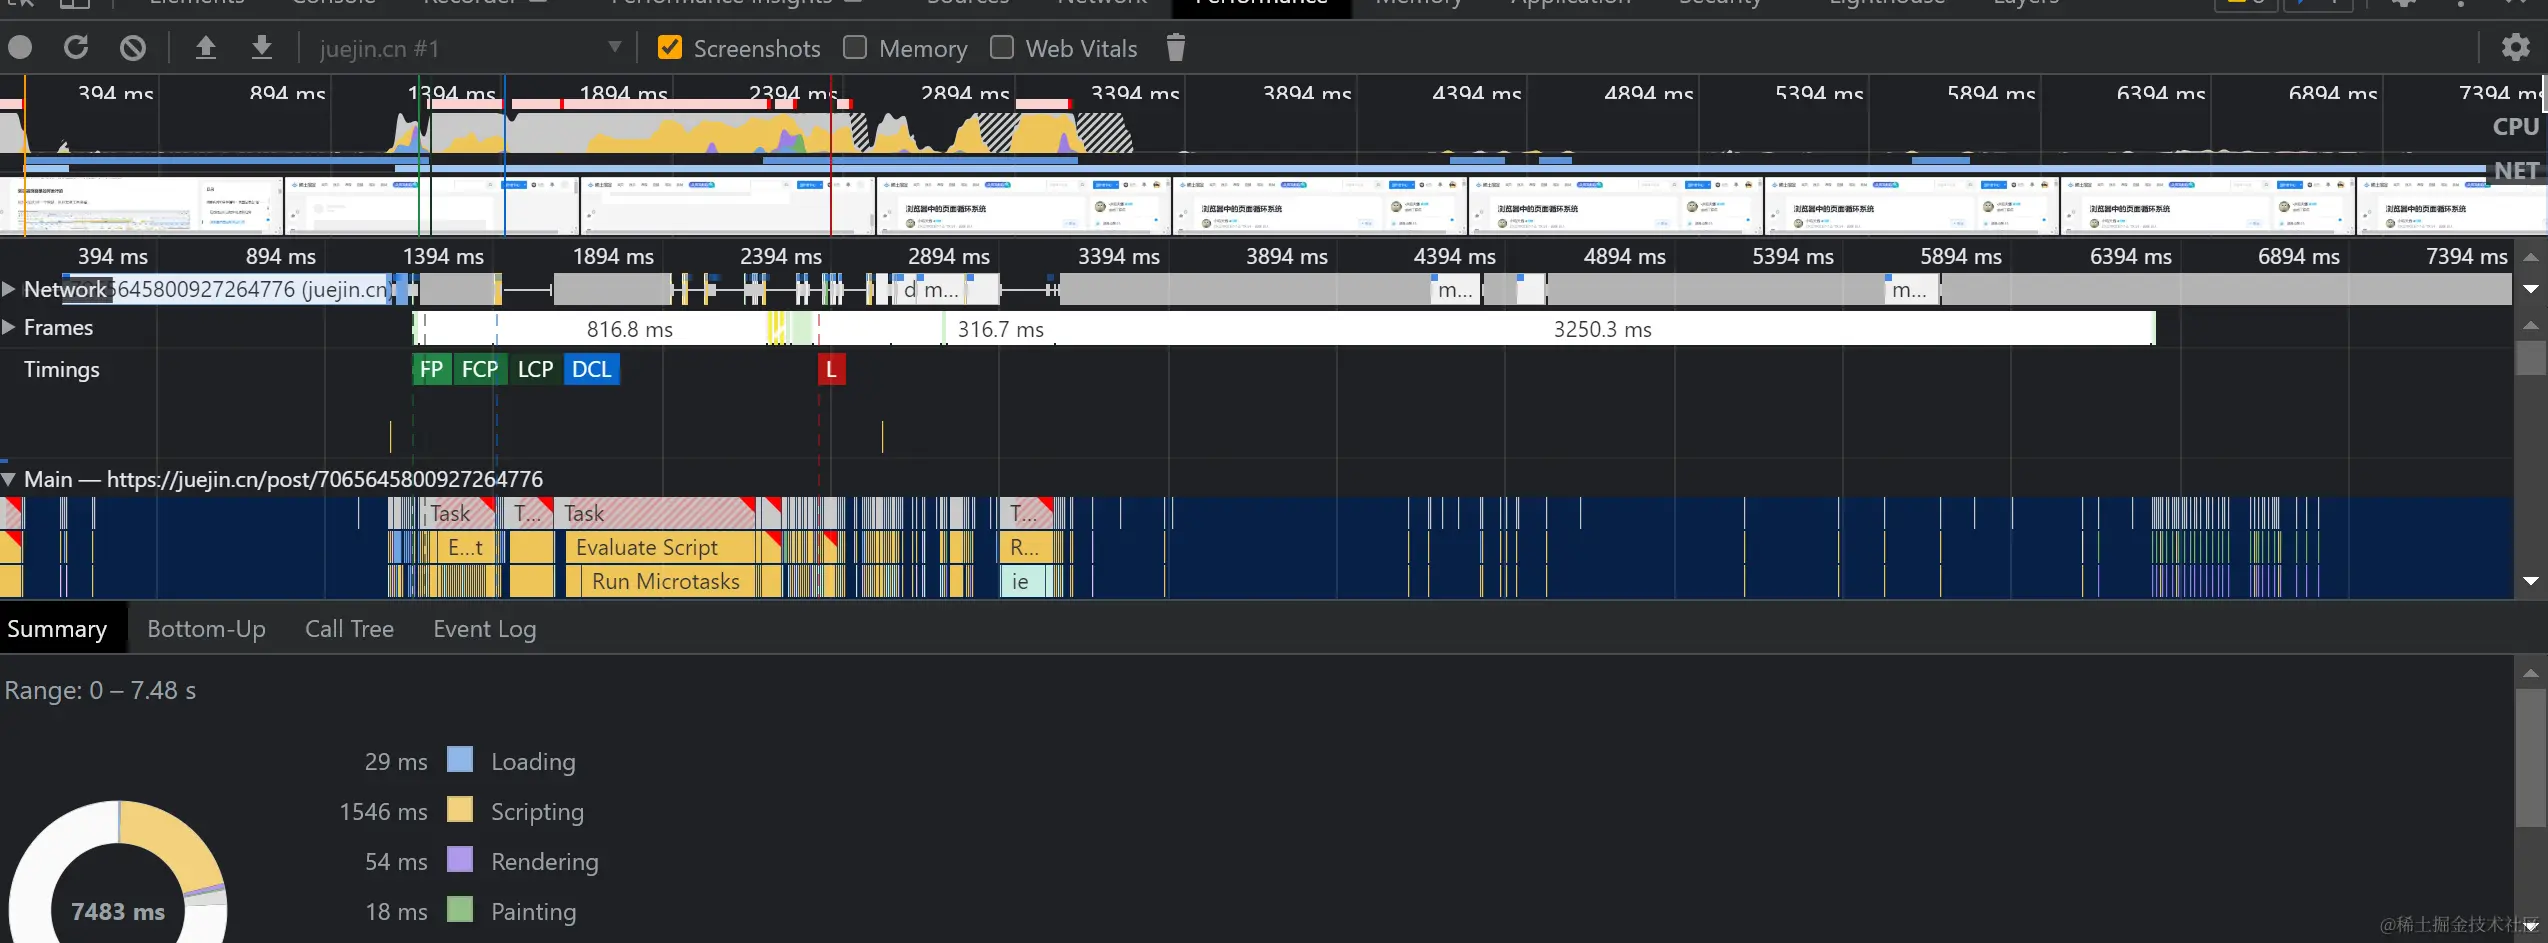Expand the Frames track
2548x943 pixels.
[x=9, y=327]
